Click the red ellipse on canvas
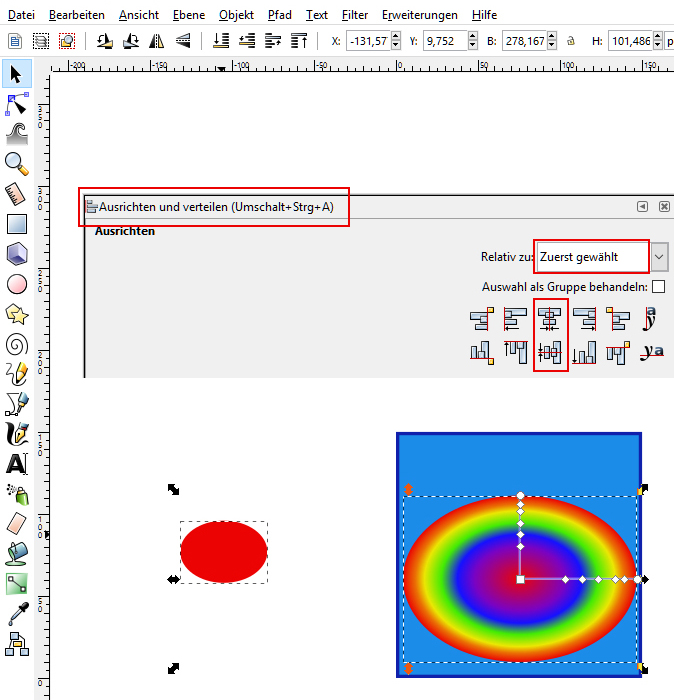Image resolution: width=674 pixels, height=700 pixels. pyautogui.click(x=224, y=551)
